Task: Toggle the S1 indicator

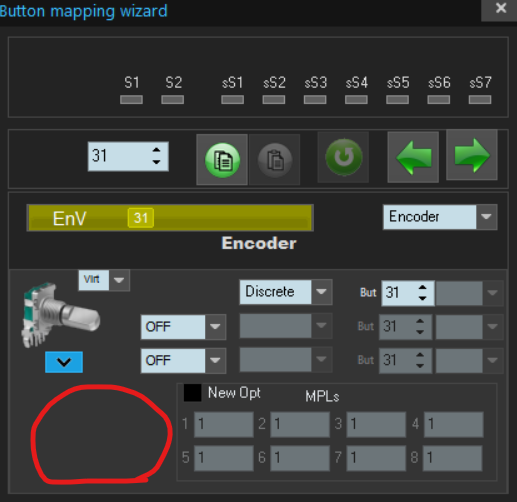Action: (x=131, y=100)
